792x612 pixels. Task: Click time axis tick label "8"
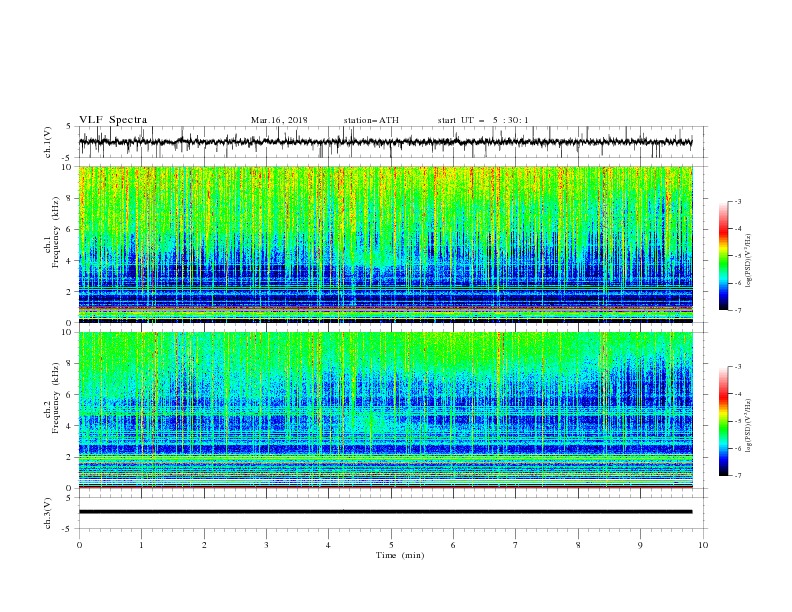click(x=578, y=545)
